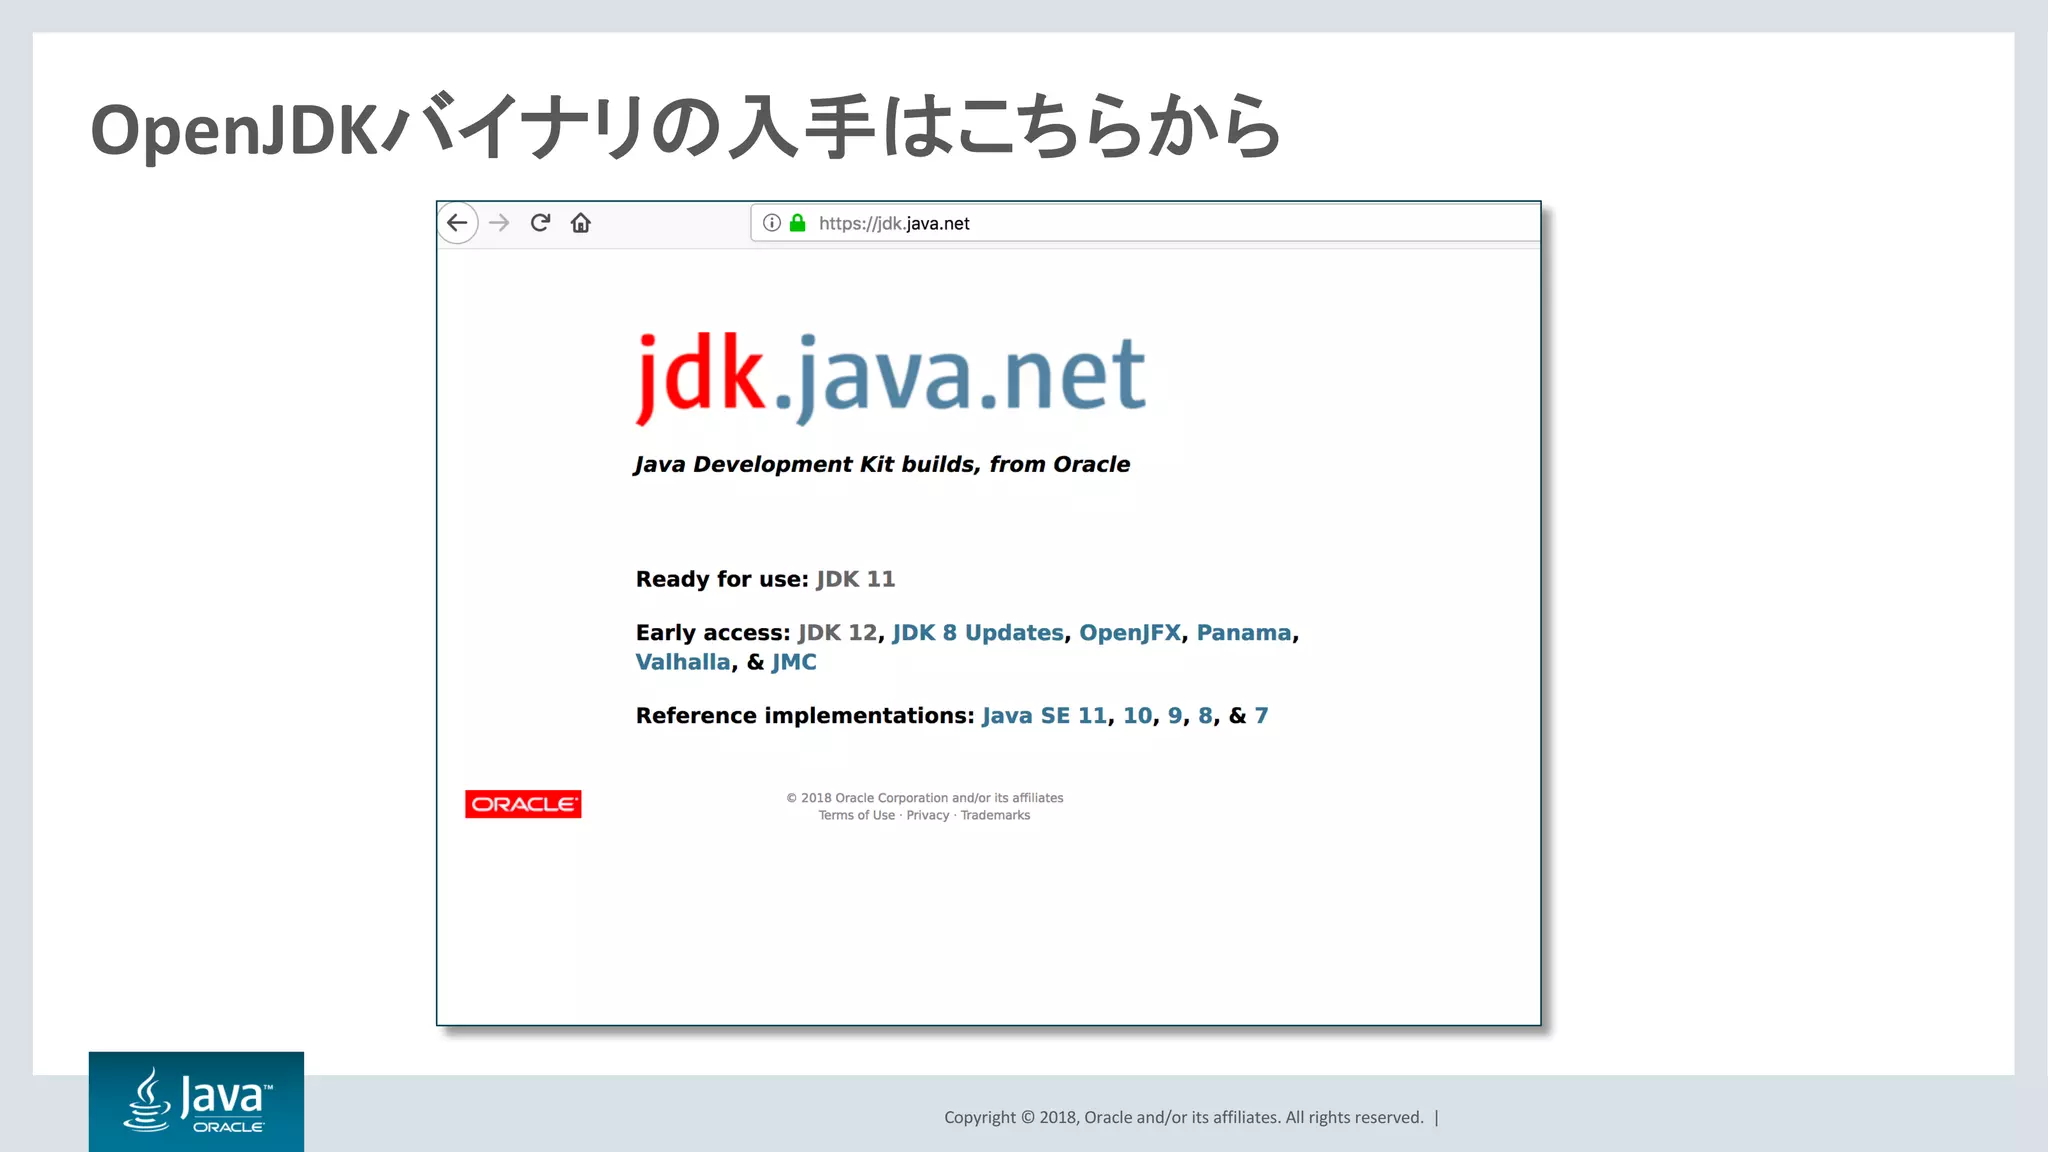Open the Privacy footer link
This screenshot has height=1152, width=2048.
[928, 815]
